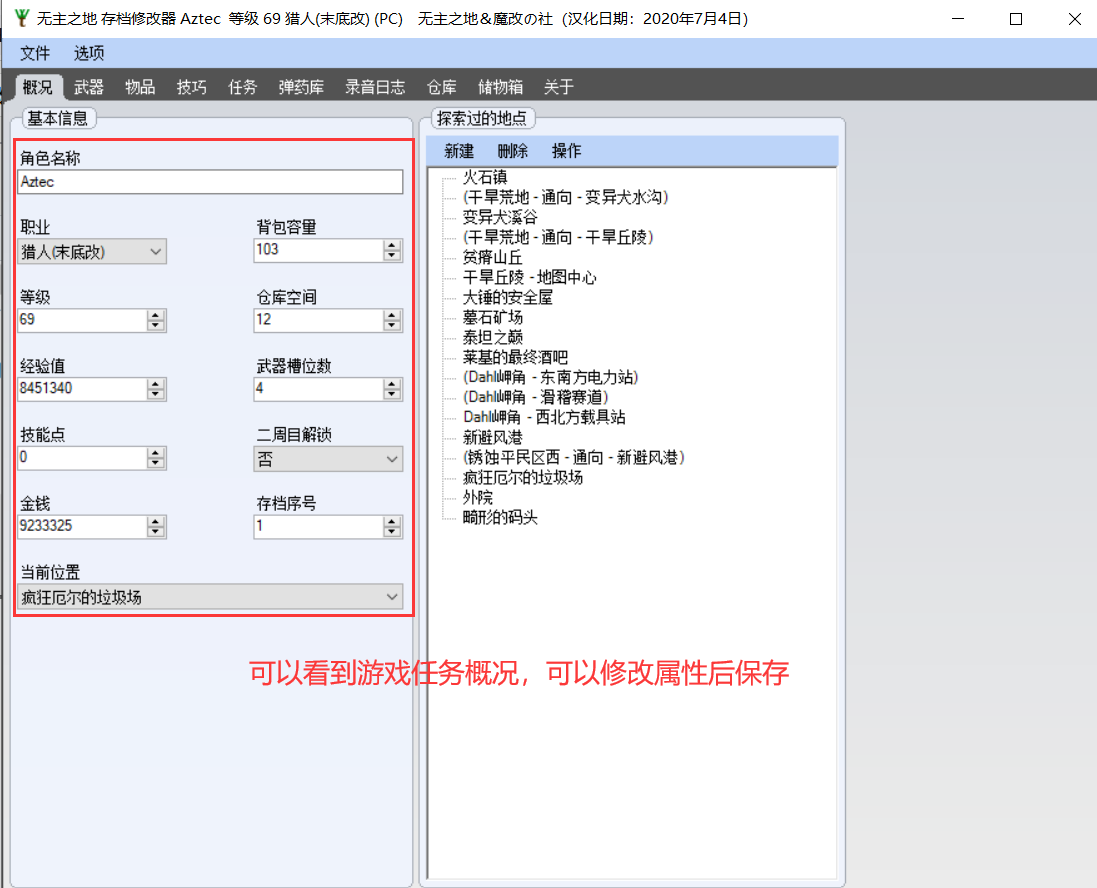
Task: Click the app icon in title bar
Action: coord(22,19)
